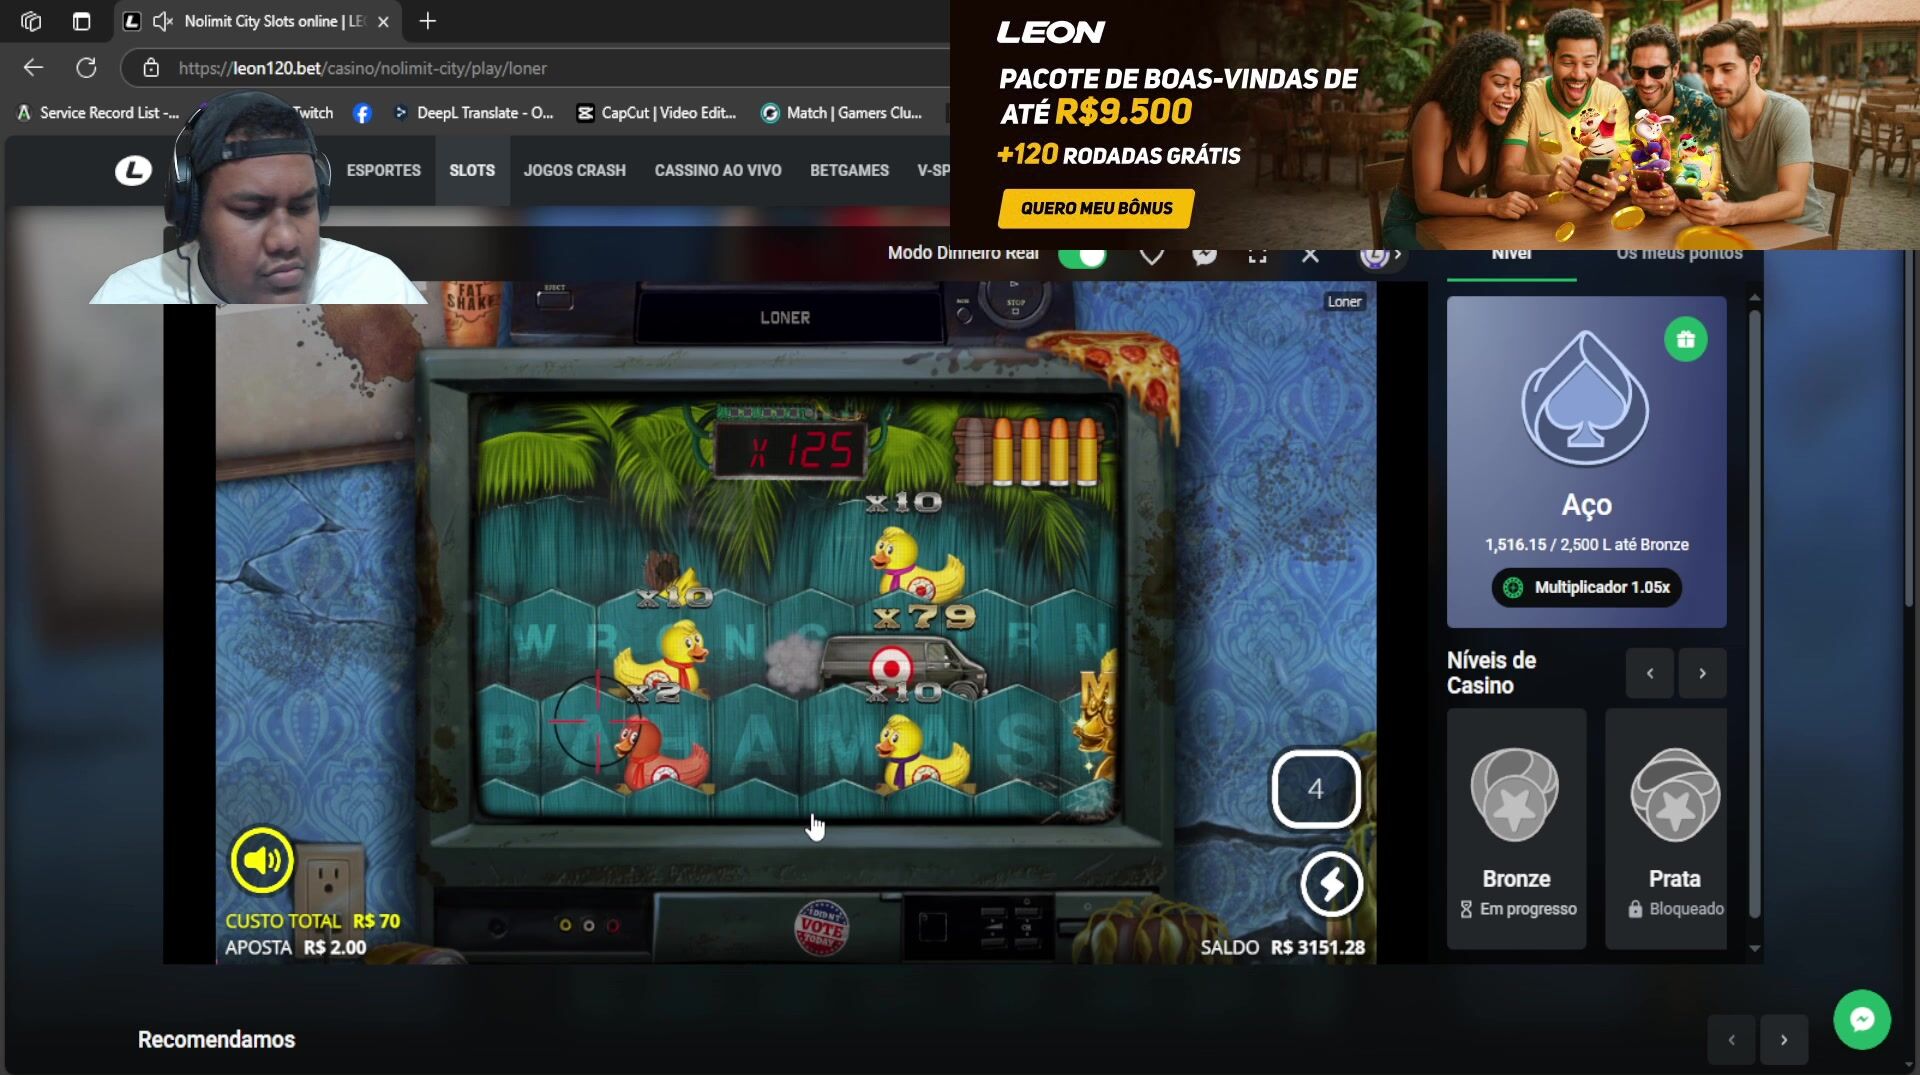Image resolution: width=1920 pixels, height=1075 pixels.
Task: Open the BETGAMES menu section
Action: pyautogui.click(x=849, y=170)
